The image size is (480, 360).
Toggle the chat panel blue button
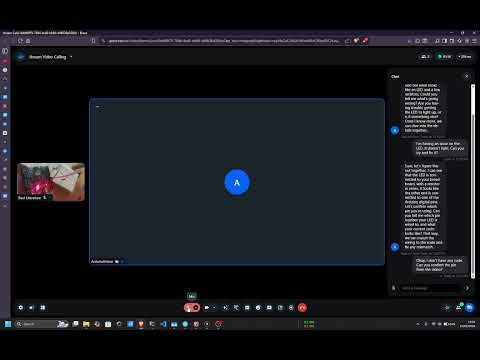[470, 307]
